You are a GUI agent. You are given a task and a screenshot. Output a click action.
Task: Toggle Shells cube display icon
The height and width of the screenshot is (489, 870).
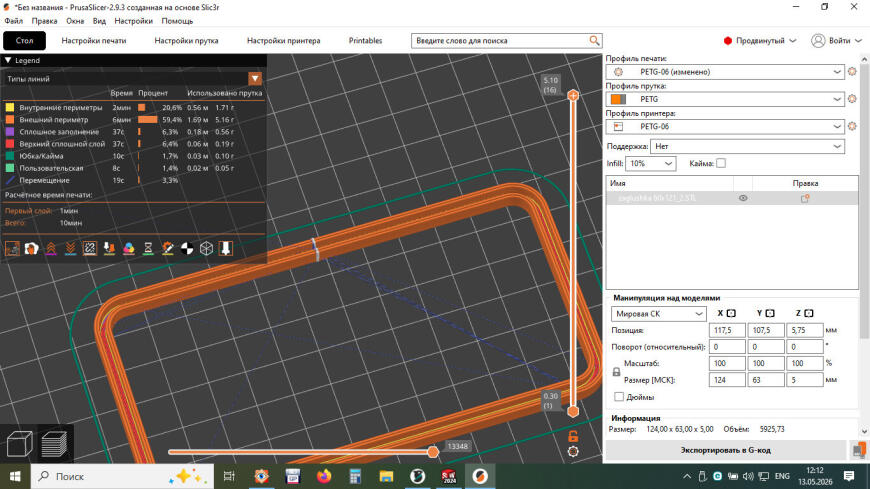point(206,249)
